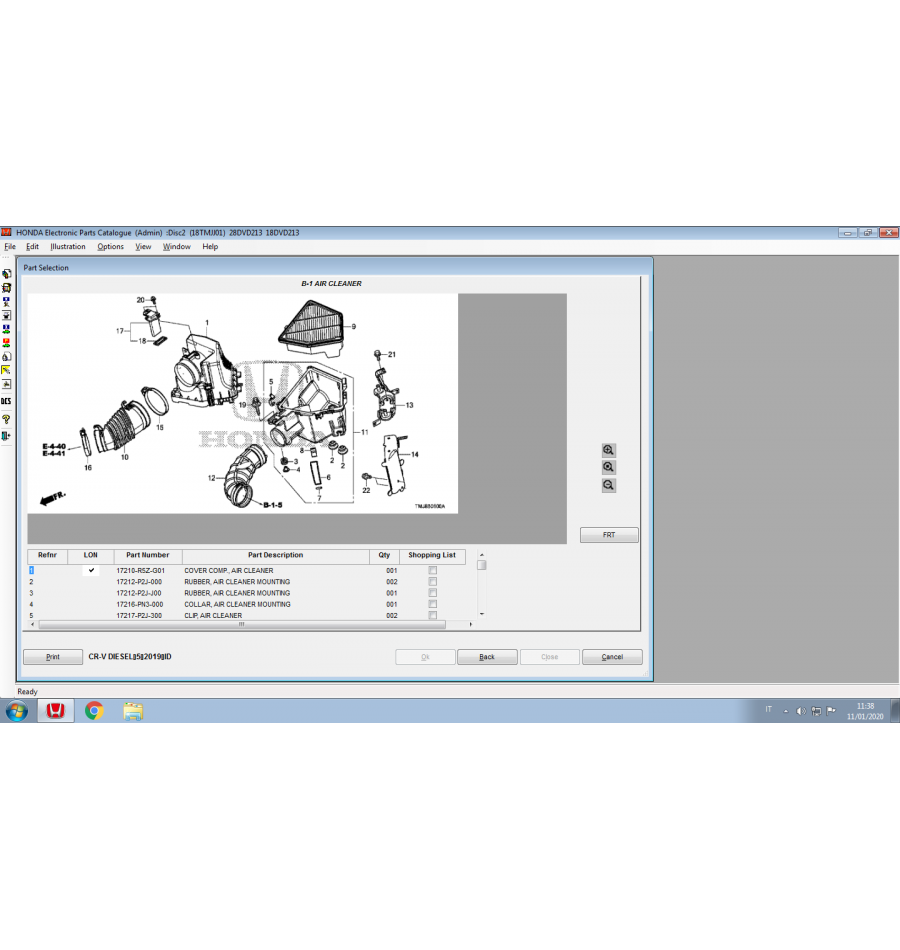Click the yellow vehicle icon in side toolbar

point(7,288)
